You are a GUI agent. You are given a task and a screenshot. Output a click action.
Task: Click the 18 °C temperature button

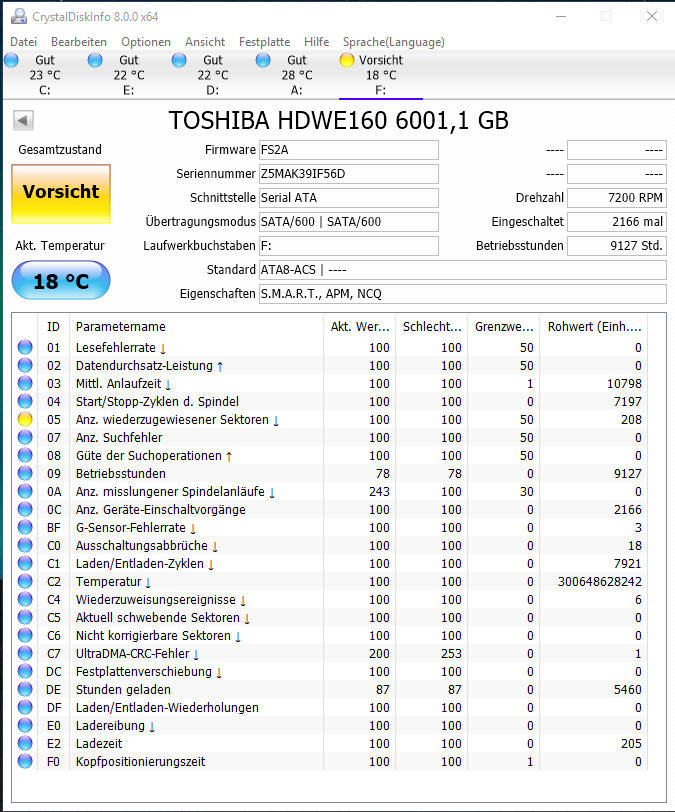61,280
